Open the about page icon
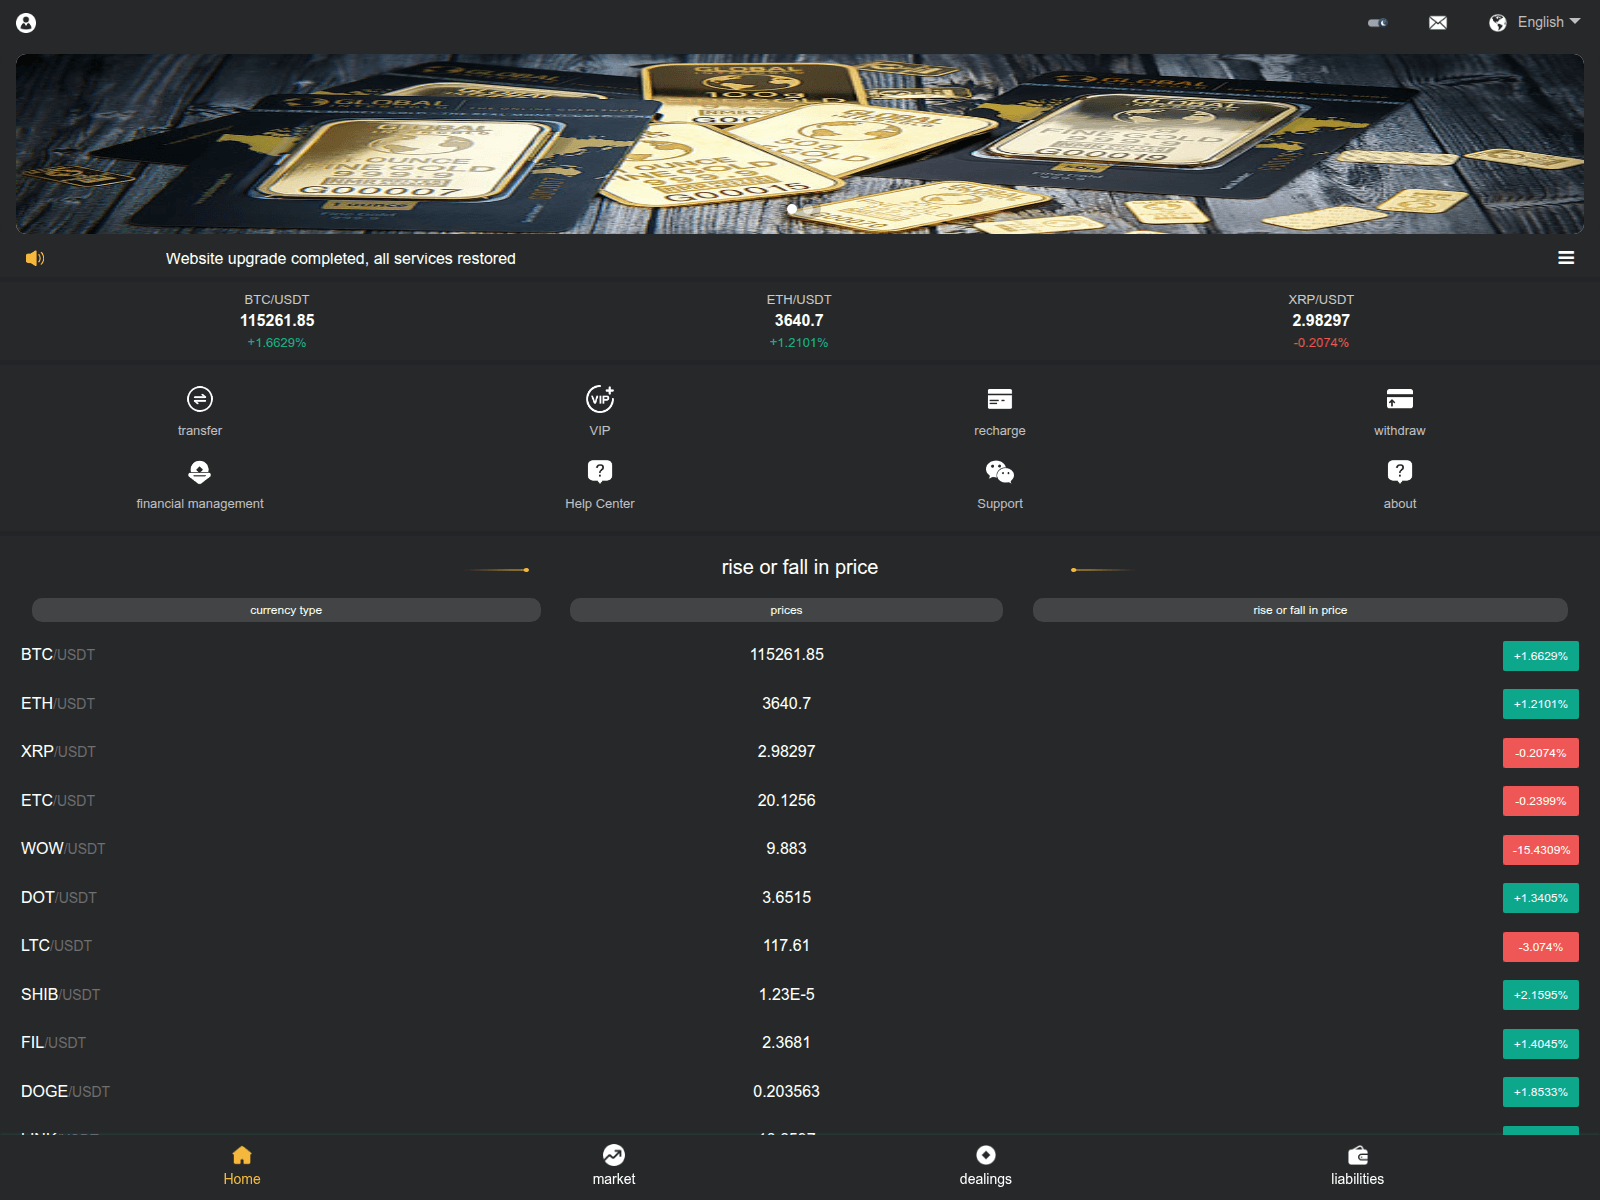 pyautogui.click(x=1399, y=471)
